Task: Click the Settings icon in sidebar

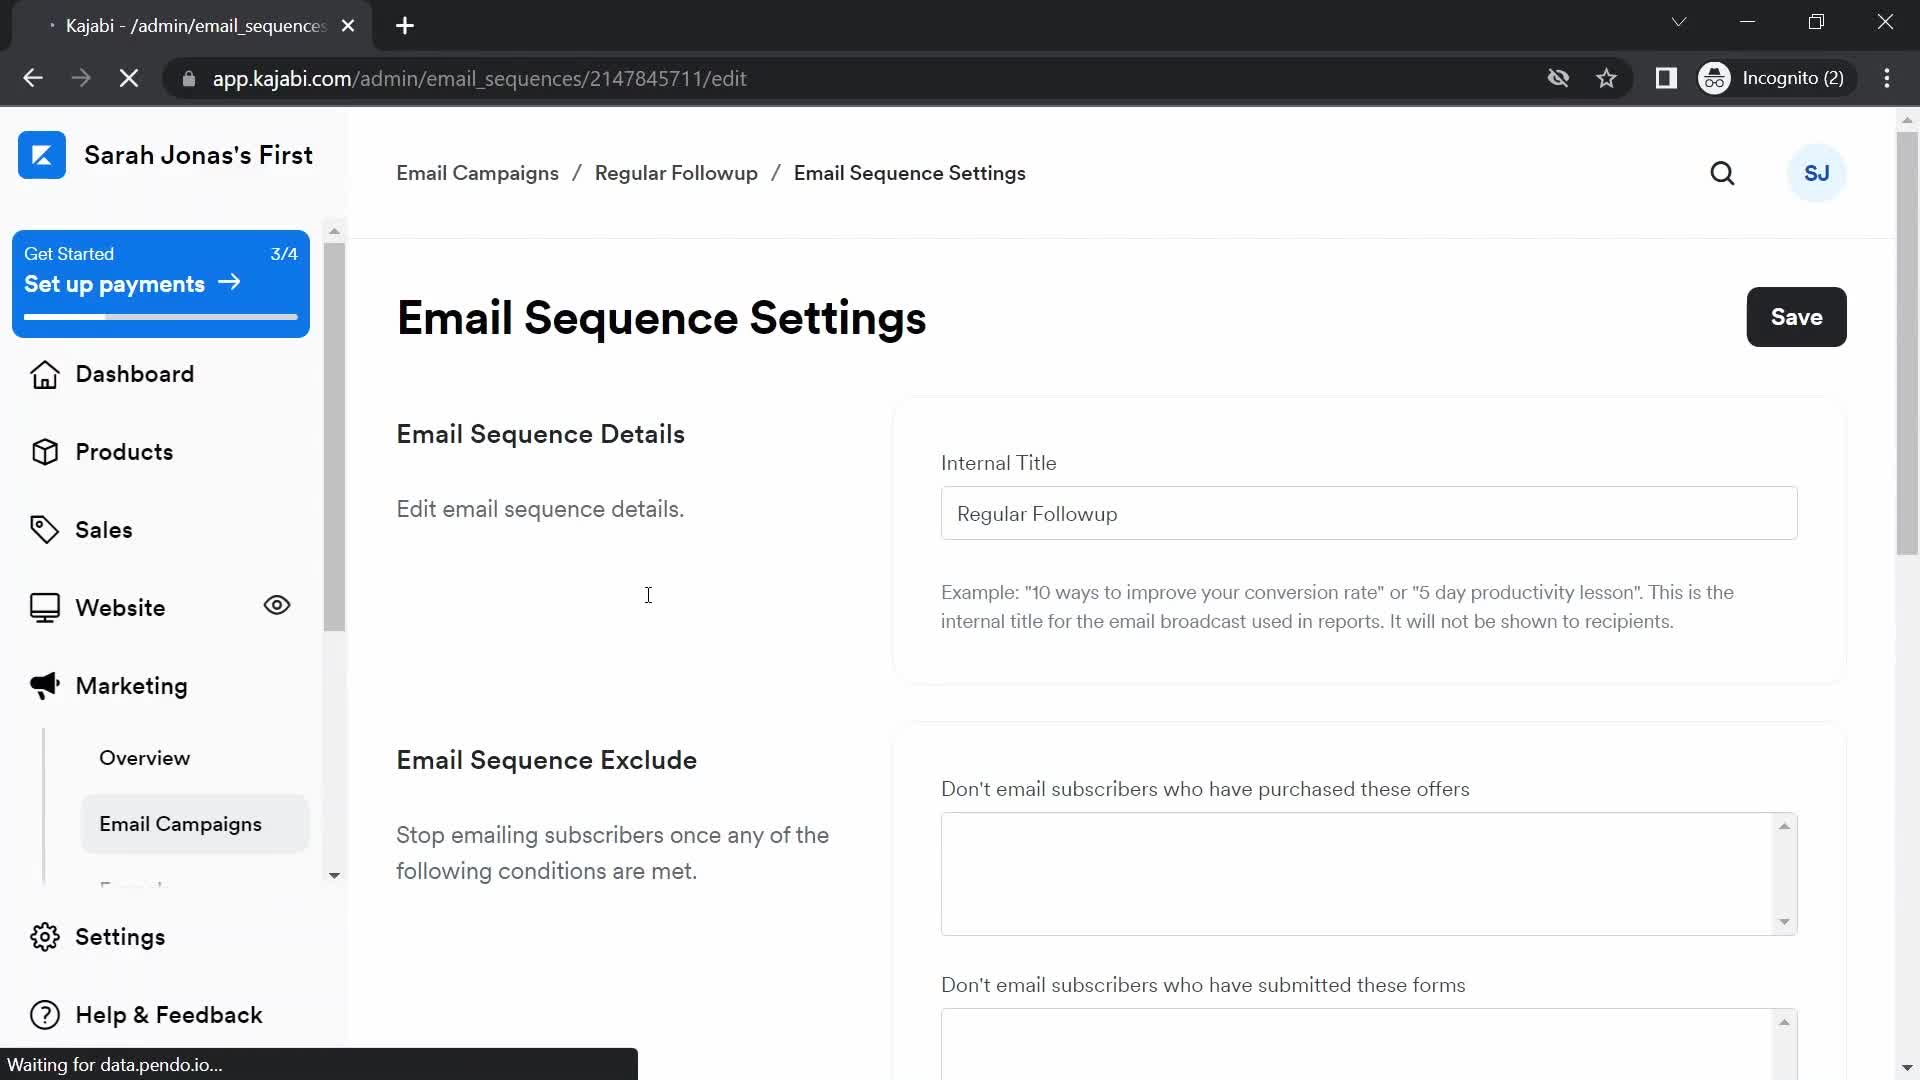Action: (42, 936)
